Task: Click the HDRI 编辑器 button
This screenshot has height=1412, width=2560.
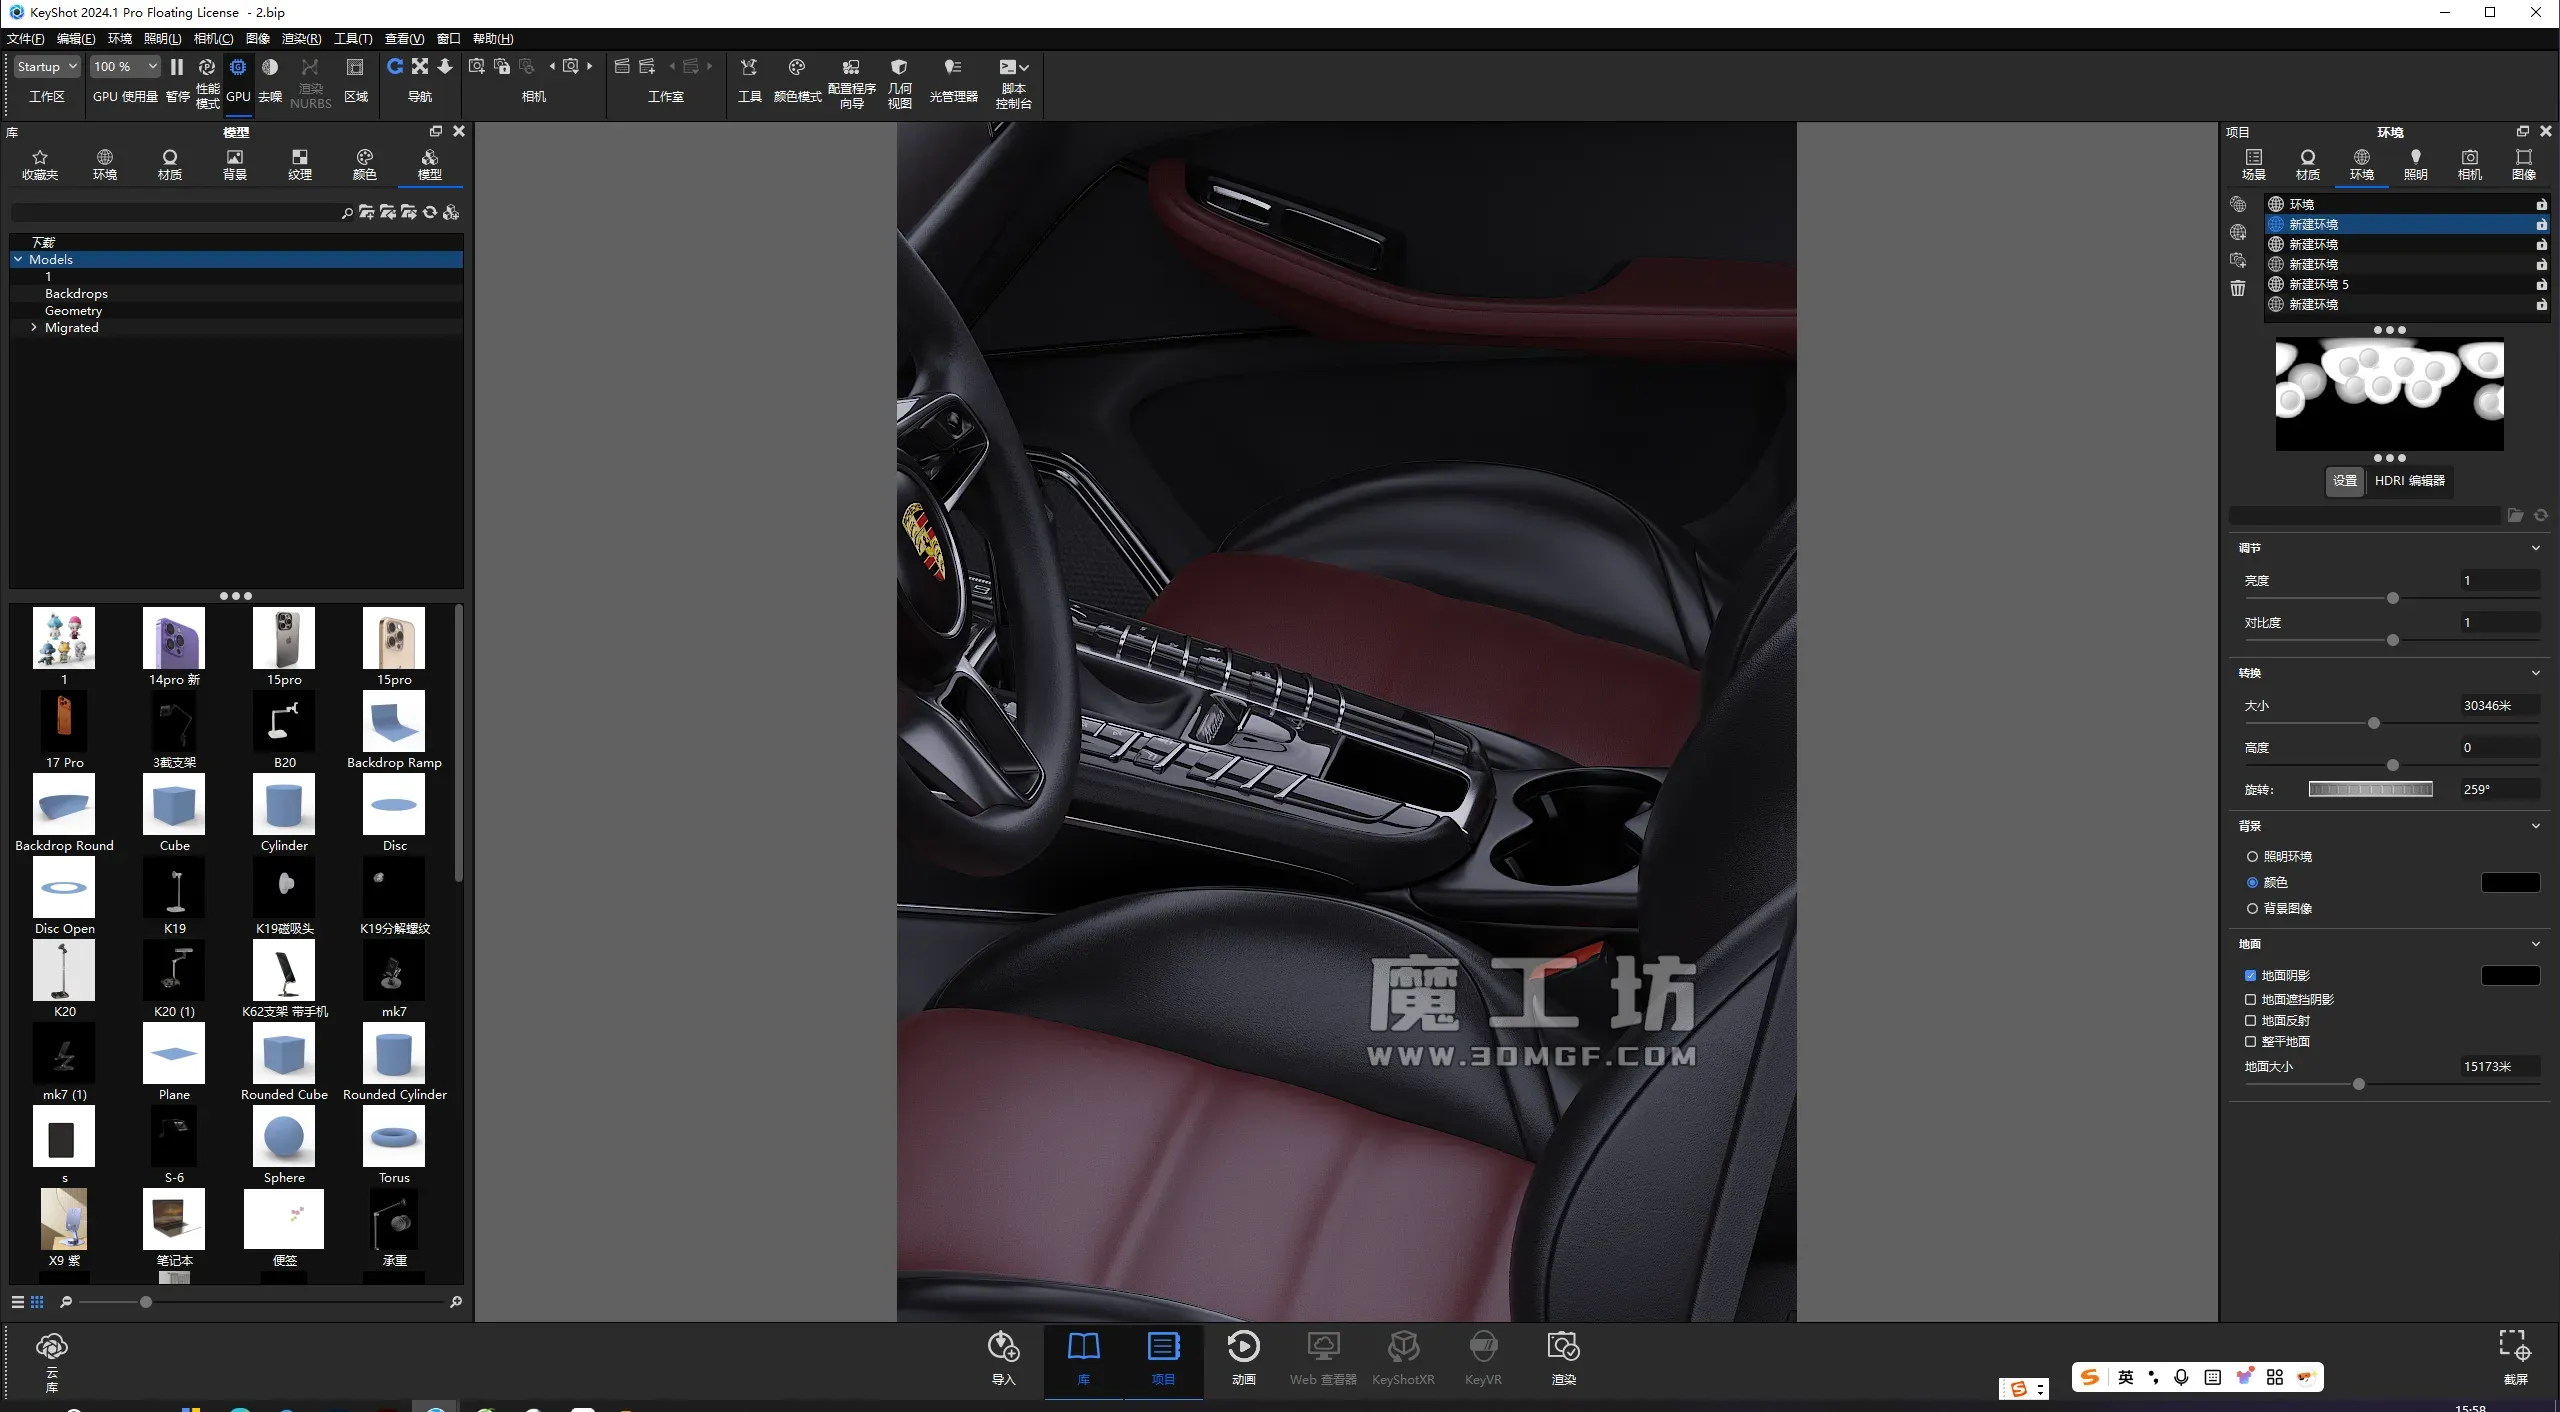Action: point(2409,481)
